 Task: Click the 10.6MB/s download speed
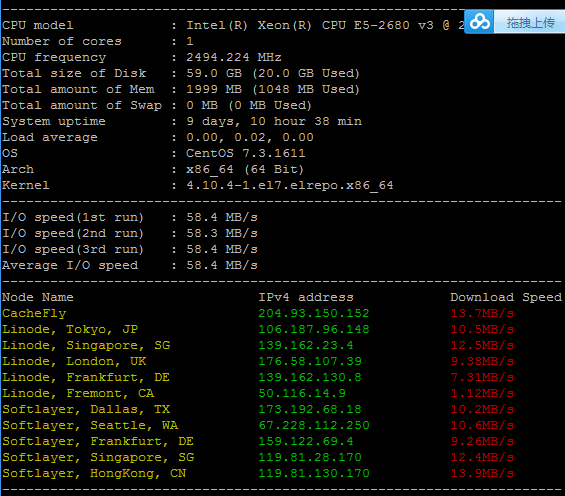(x=482, y=425)
